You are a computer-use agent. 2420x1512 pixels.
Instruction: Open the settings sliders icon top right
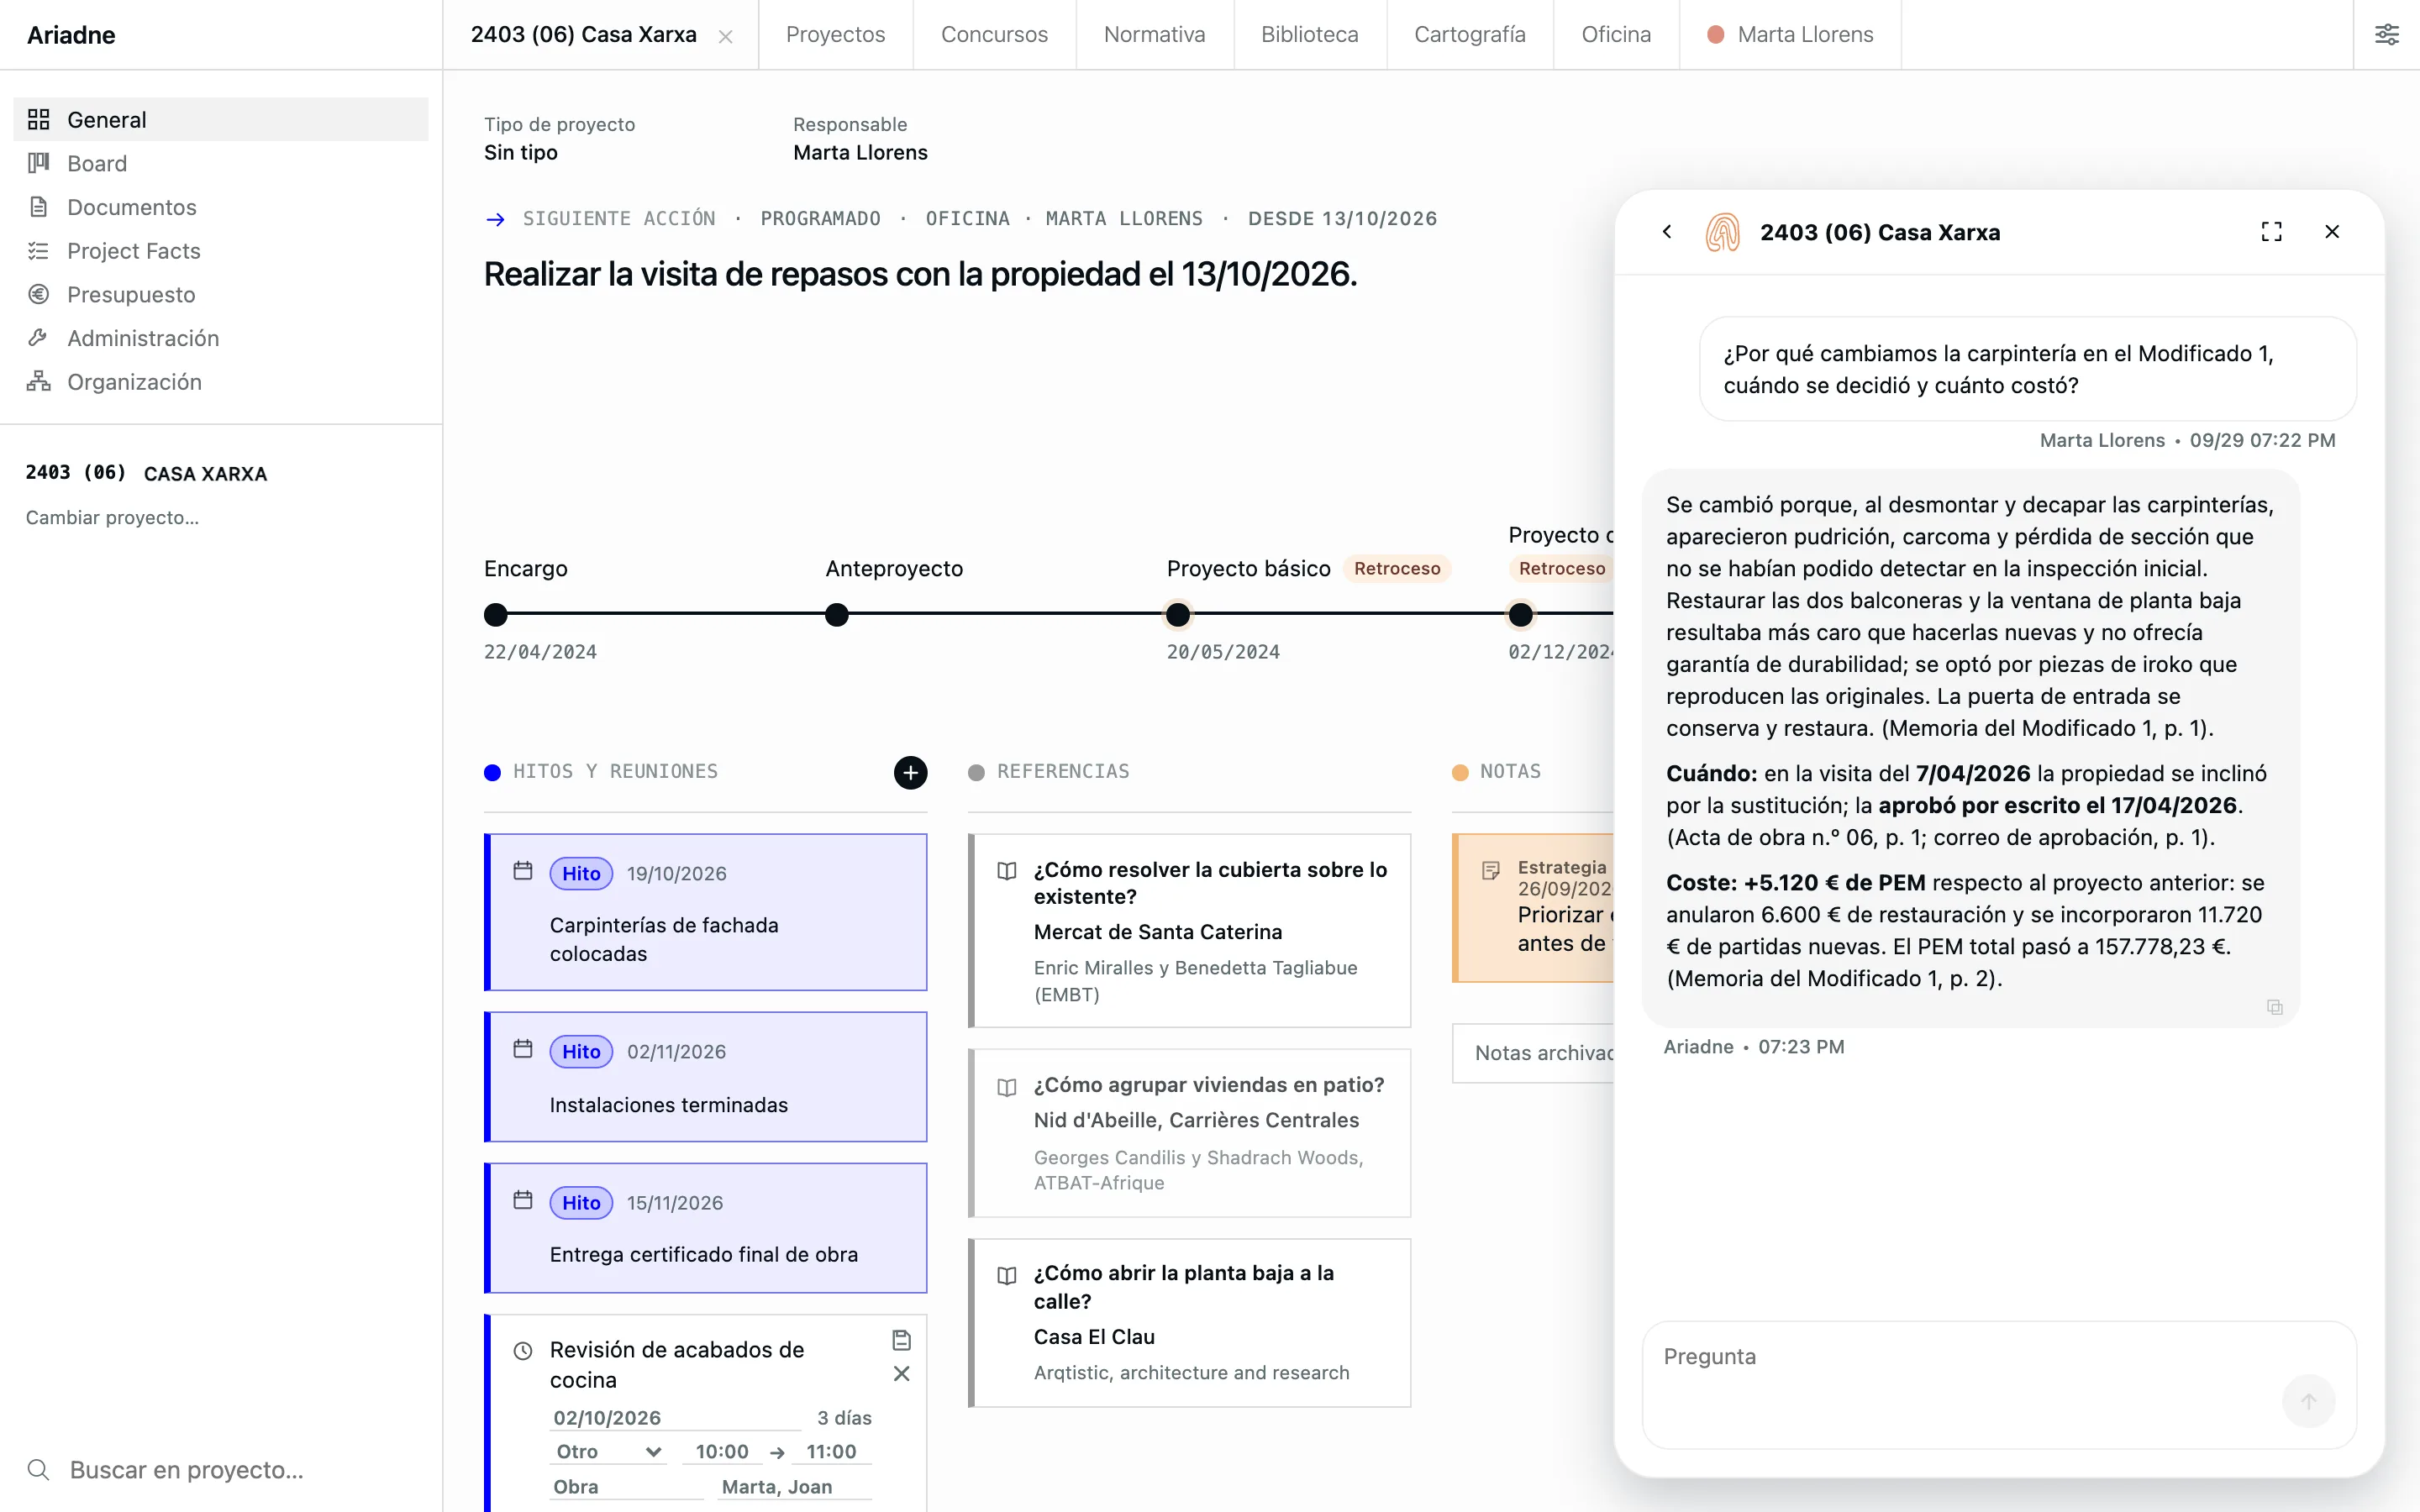tap(2387, 35)
